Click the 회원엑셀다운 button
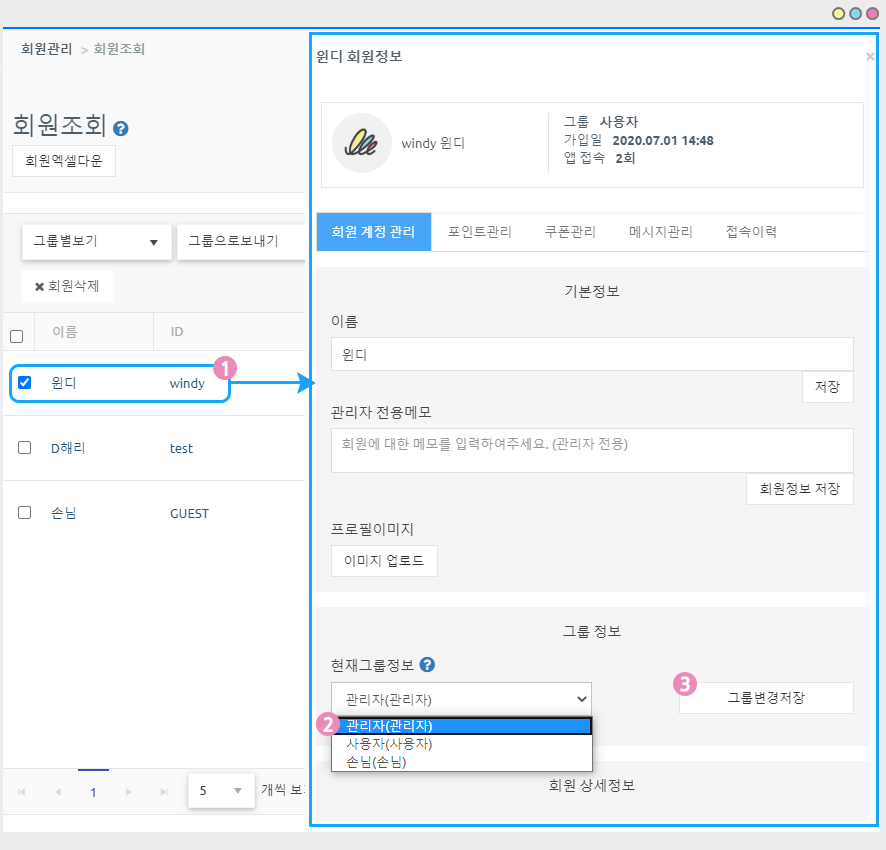The image size is (886, 850). click(64, 160)
